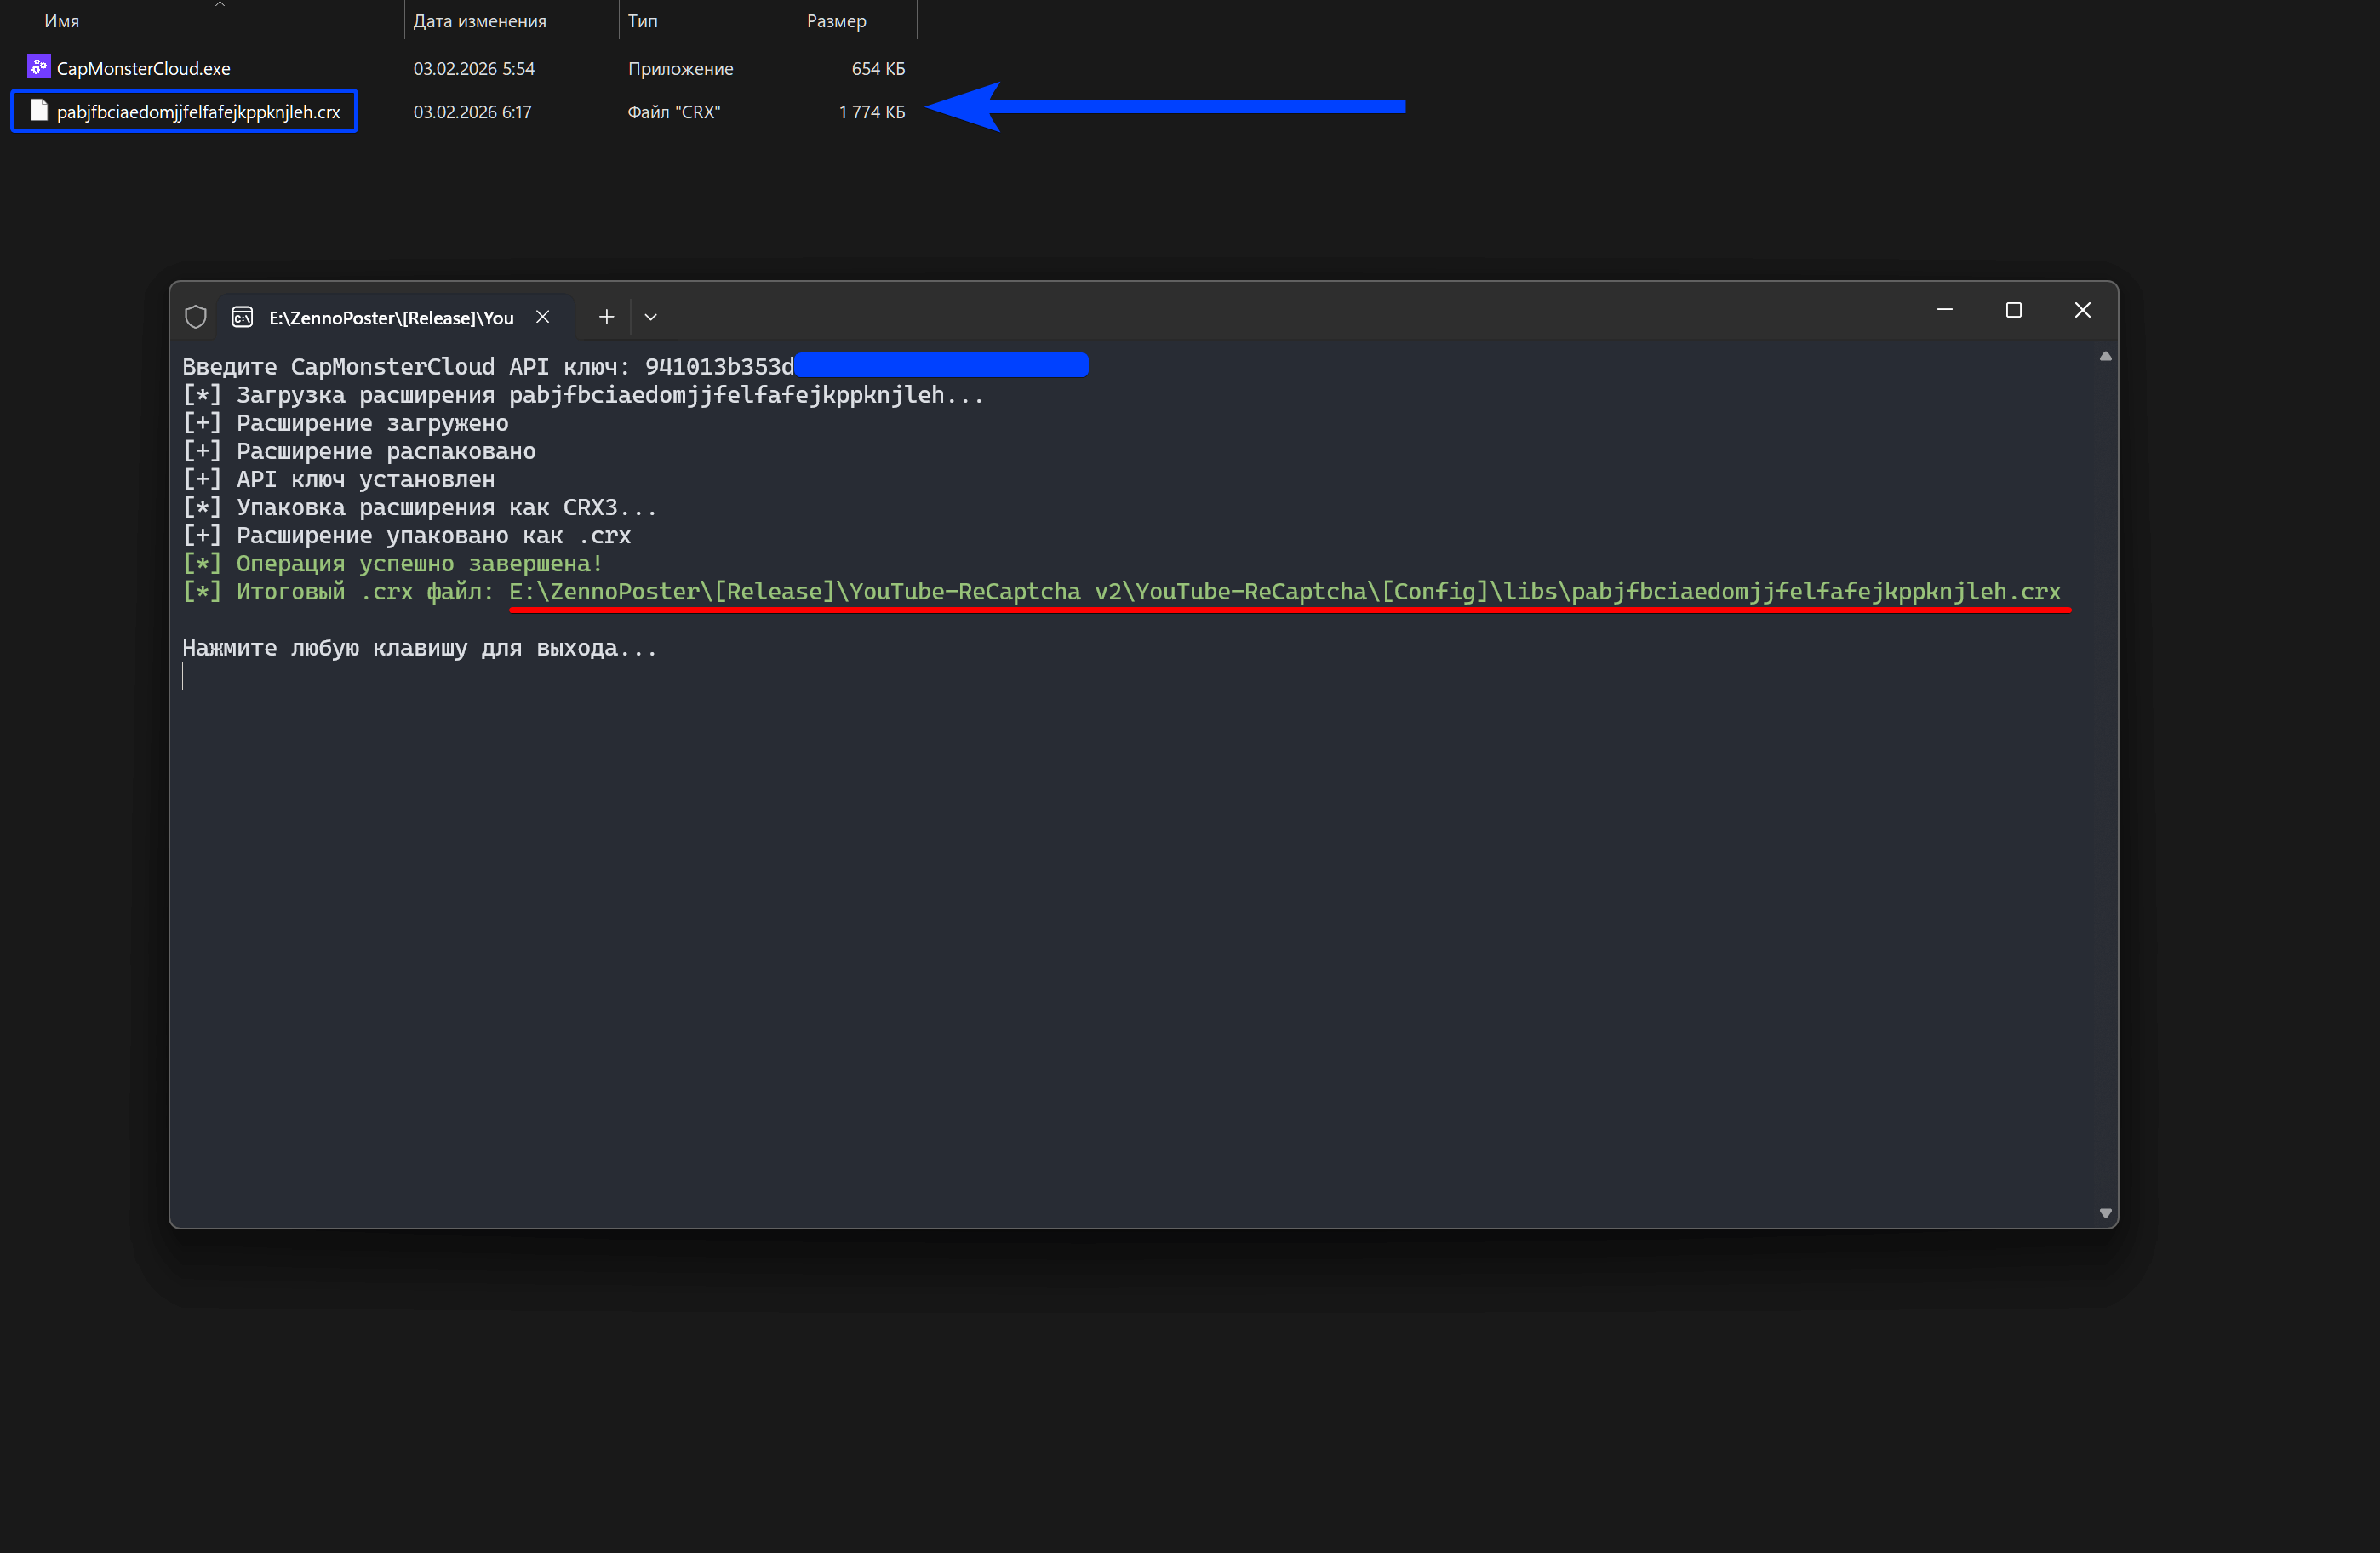
Task: Open a new terminal tab with plus icon
Action: click(606, 316)
